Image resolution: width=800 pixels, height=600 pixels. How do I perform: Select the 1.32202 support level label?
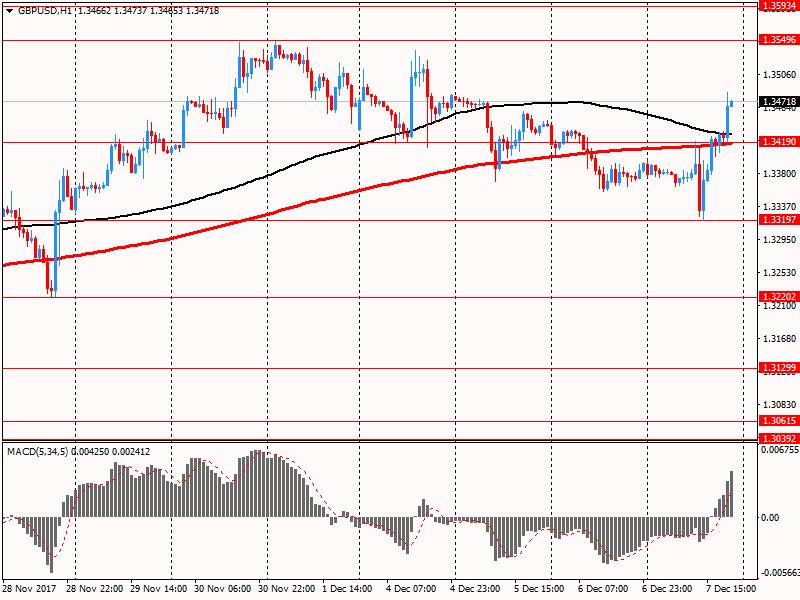(779, 296)
